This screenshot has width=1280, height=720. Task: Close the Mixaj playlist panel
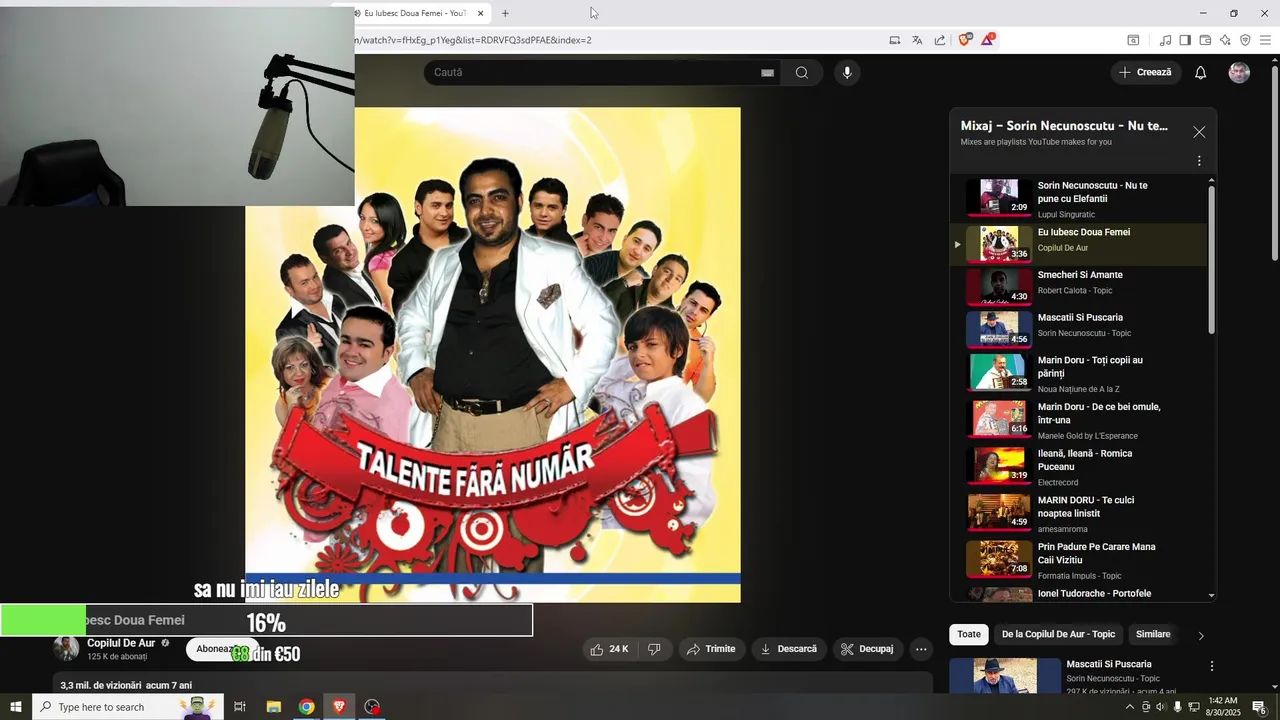[x=1199, y=132]
